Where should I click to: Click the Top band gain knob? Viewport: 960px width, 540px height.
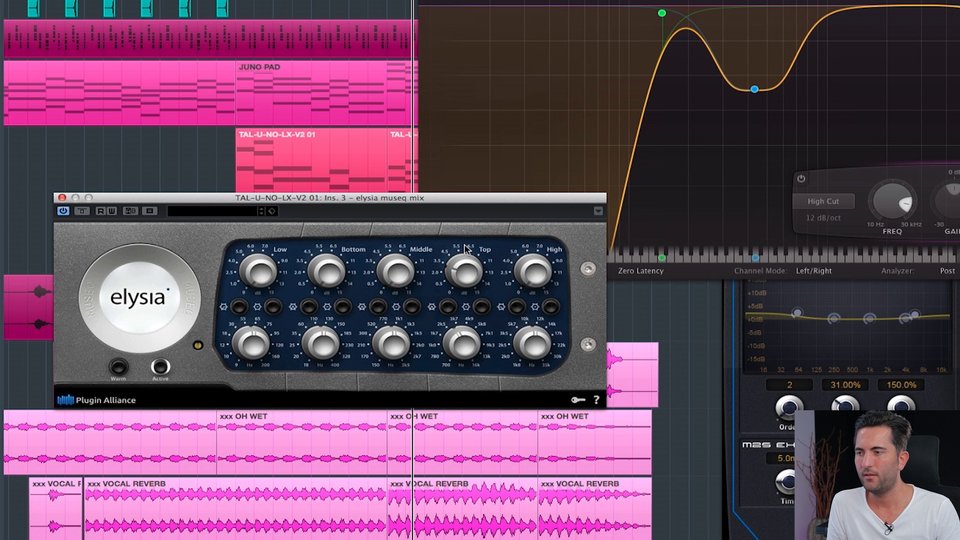(464, 271)
